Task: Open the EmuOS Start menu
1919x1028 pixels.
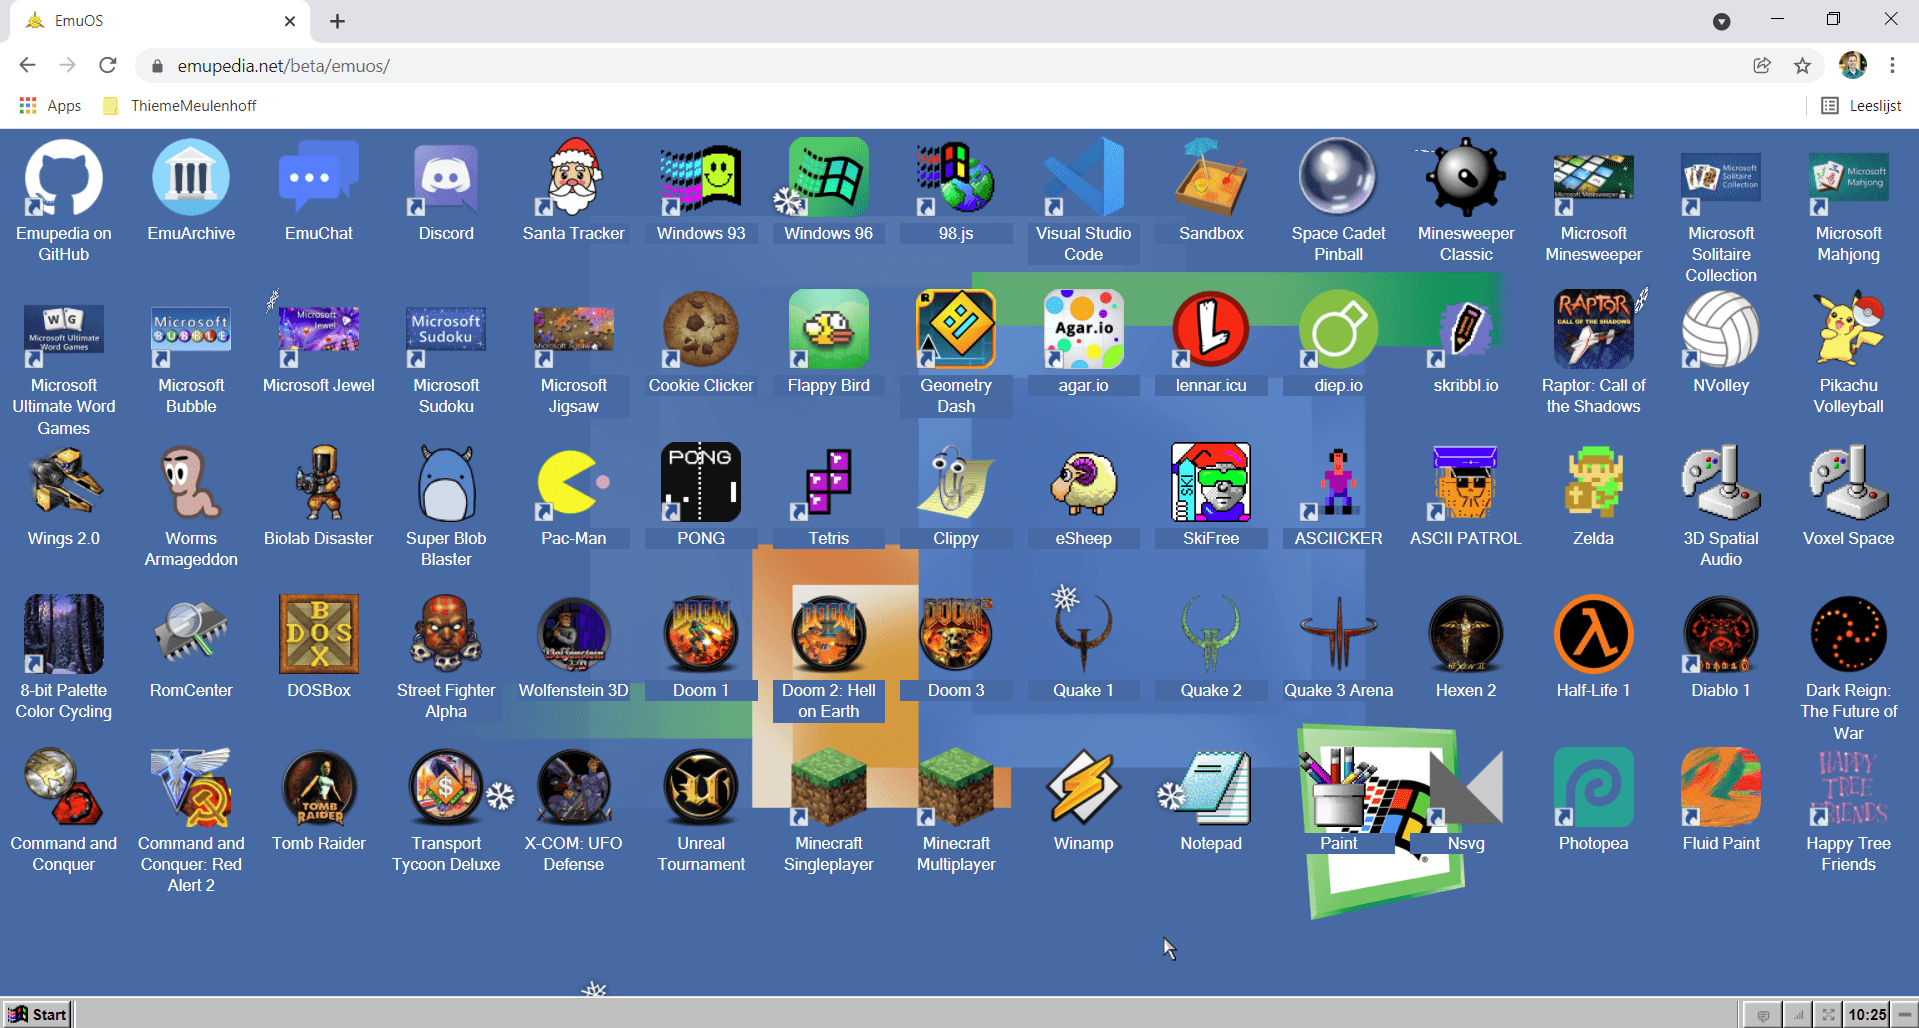Action: click(x=37, y=1014)
